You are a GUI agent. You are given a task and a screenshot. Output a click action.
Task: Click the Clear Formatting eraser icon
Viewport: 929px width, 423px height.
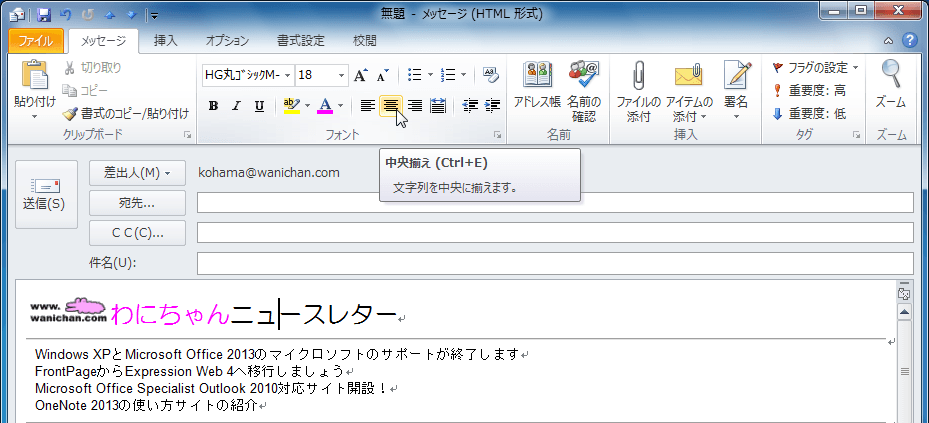(491, 75)
